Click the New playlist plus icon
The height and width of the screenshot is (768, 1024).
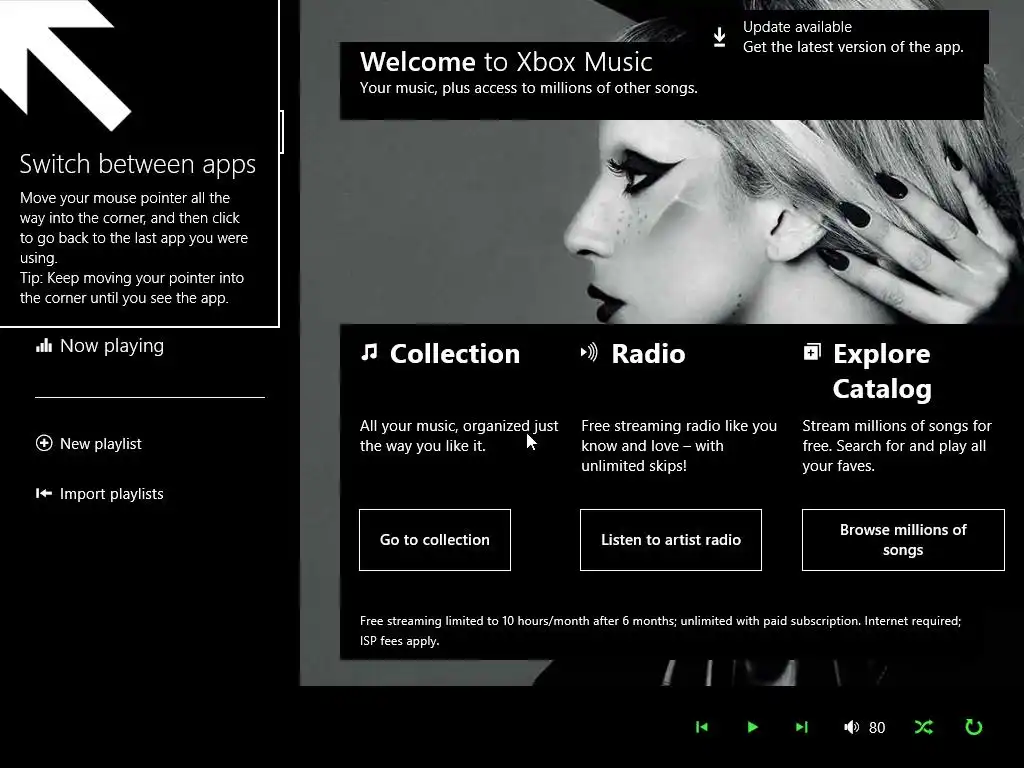click(x=44, y=443)
